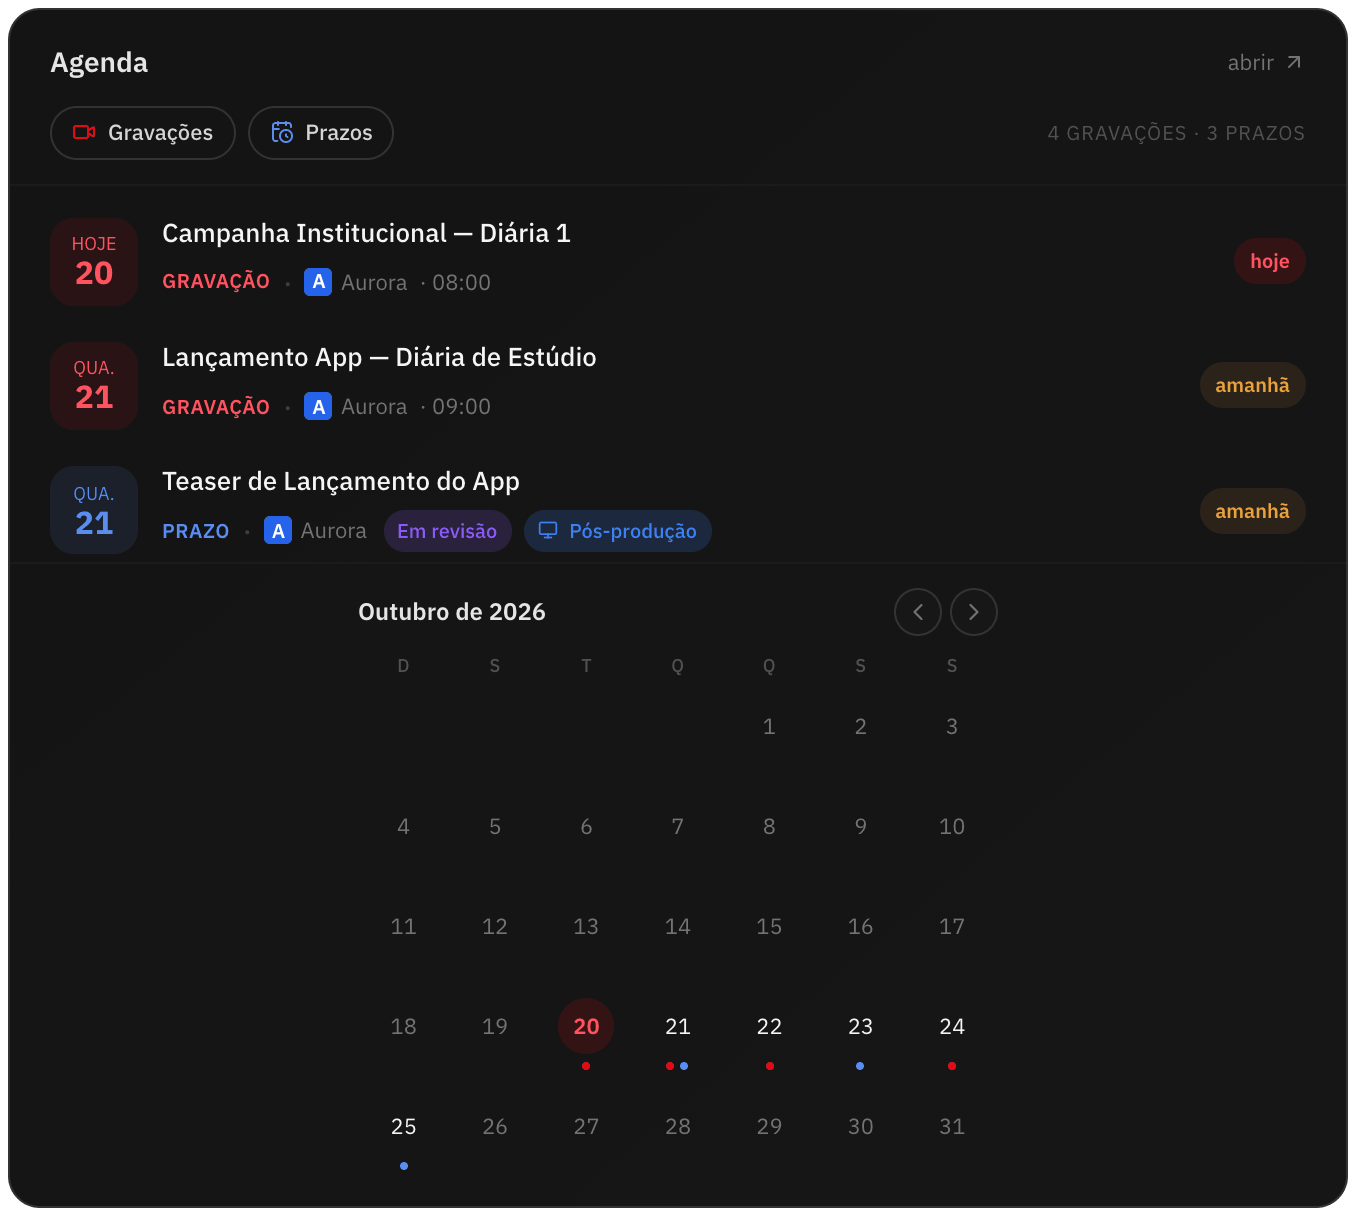Go to next month in calendar
The height and width of the screenshot is (1216, 1356).
[x=974, y=612]
